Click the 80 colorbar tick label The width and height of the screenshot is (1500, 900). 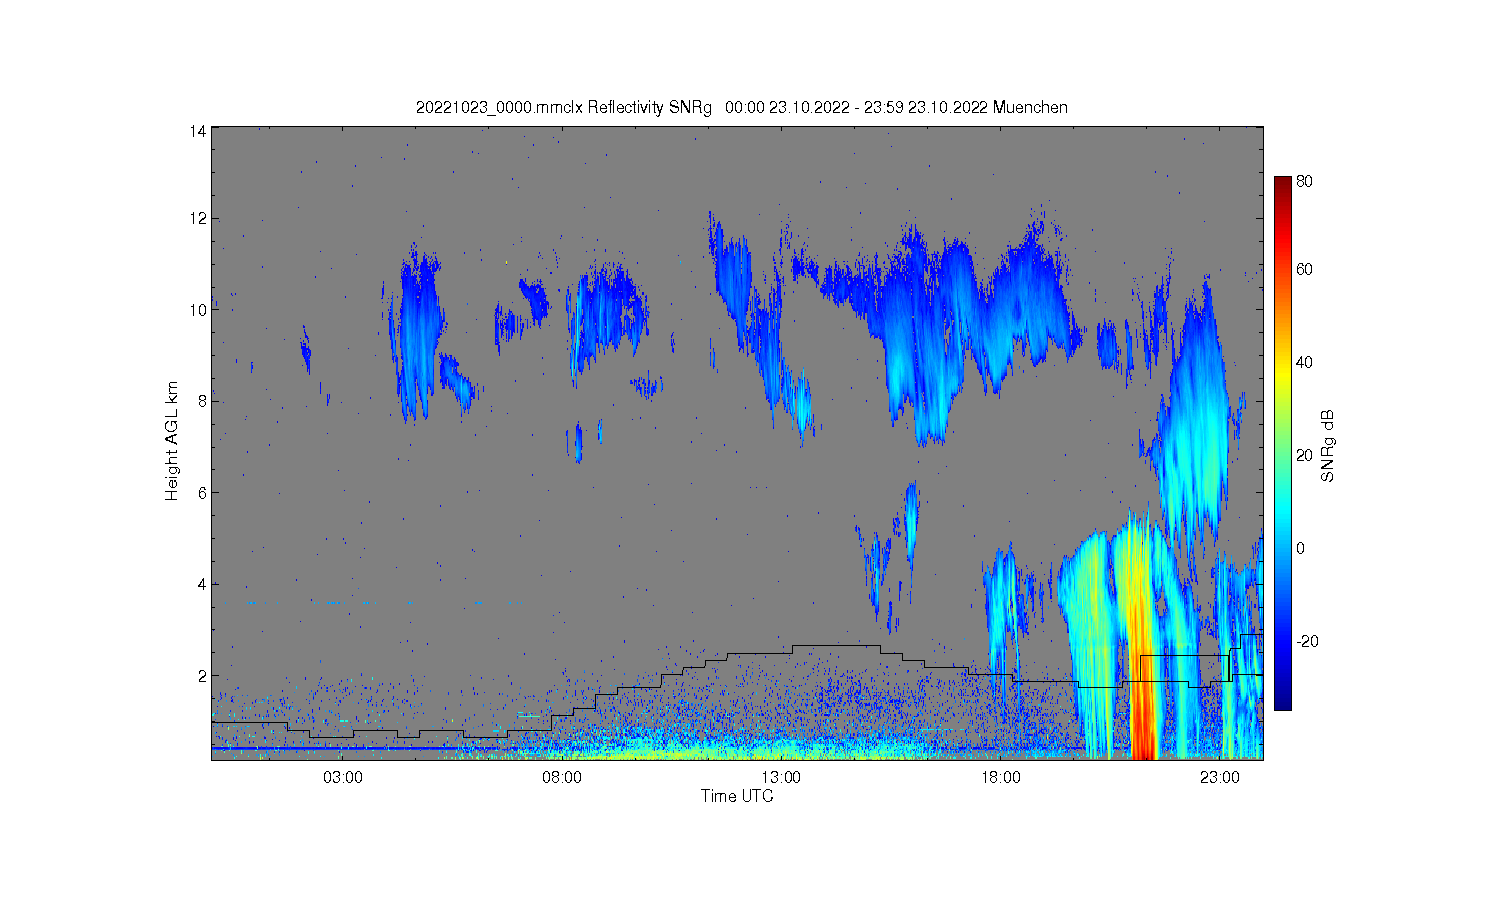[1304, 182]
